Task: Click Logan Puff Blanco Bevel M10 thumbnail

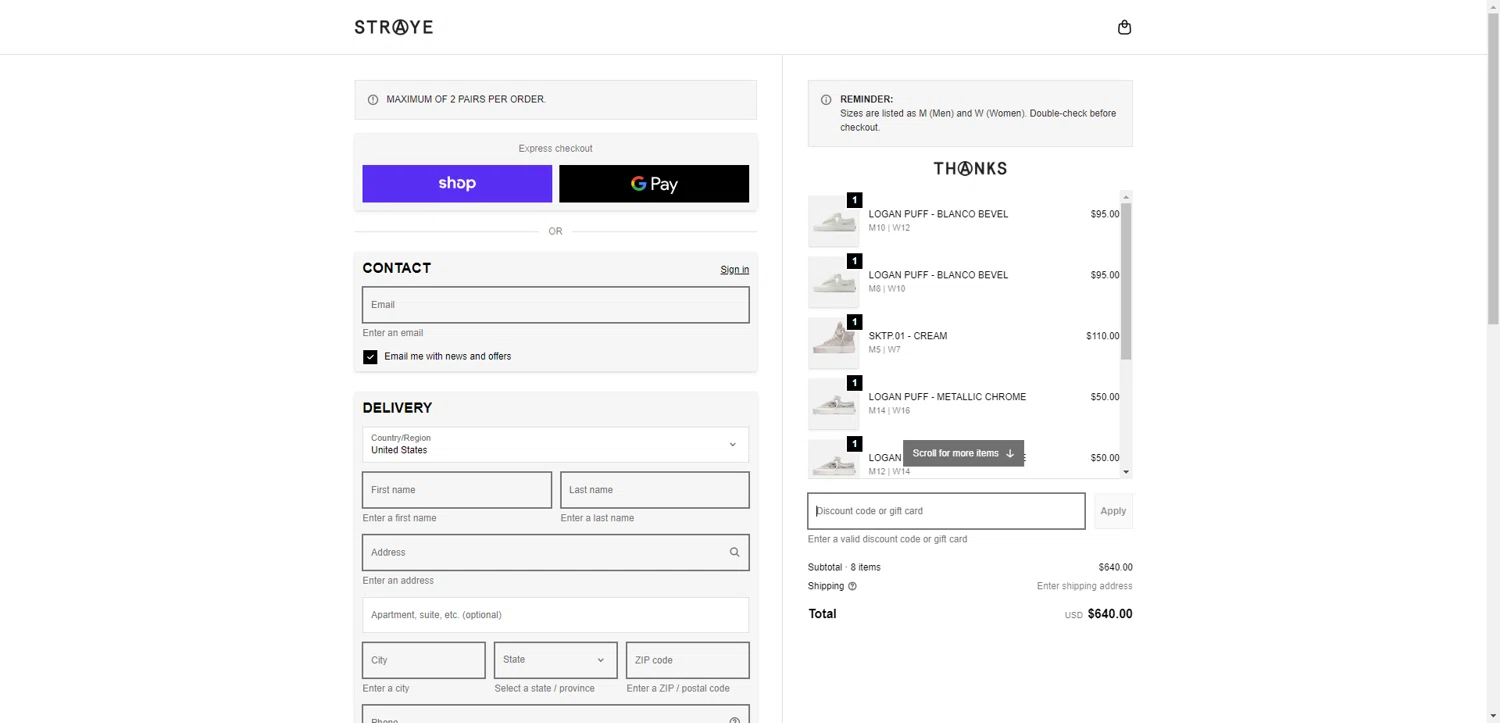Action: coord(833,221)
